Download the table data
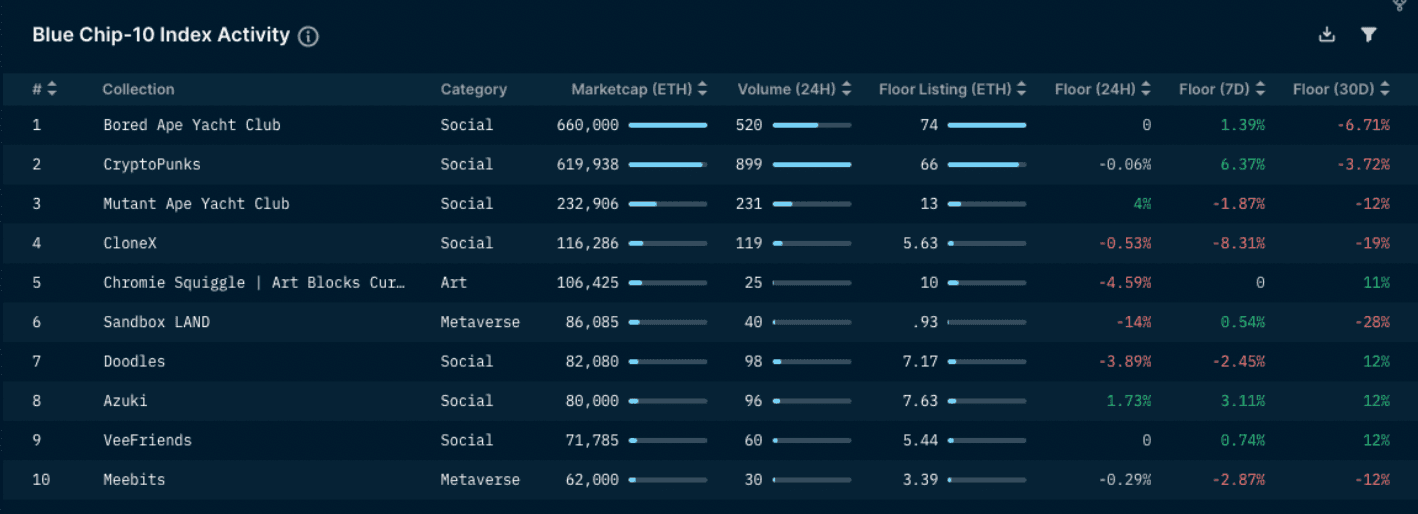The image size is (1418, 514). 1327,35
